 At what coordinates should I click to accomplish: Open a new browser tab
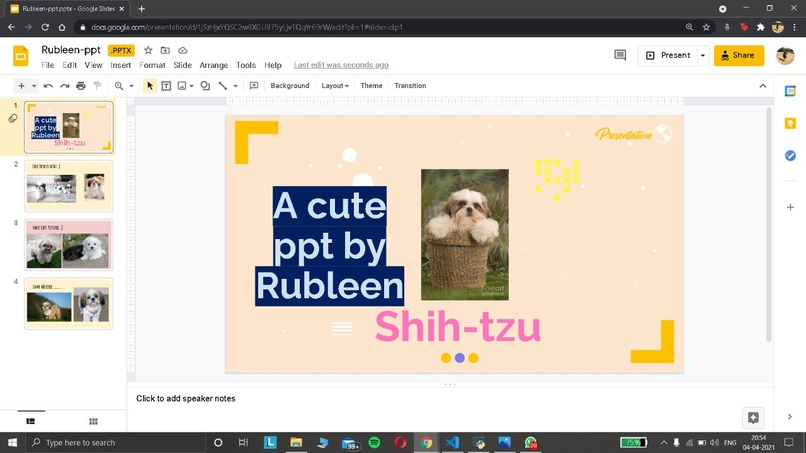tap(141, 9)
